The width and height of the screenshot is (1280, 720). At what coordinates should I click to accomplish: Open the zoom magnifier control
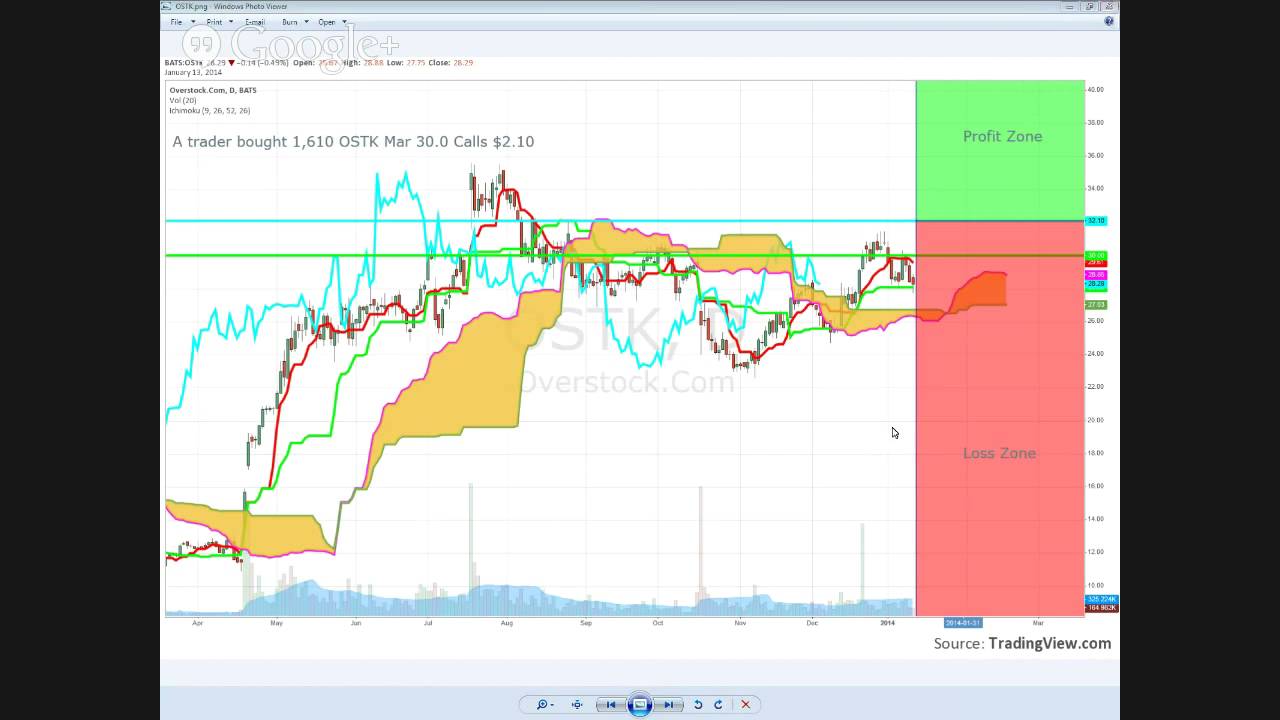pyautogui.click(x=543, y=704)
